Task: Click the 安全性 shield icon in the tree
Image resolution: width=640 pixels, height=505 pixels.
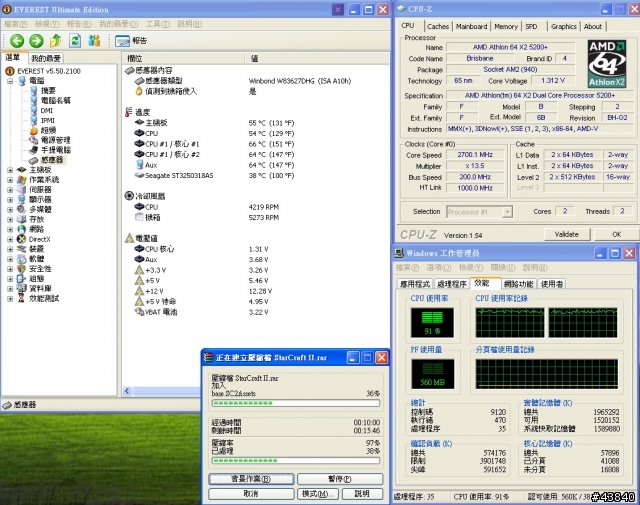Action: click(x=22, y=269)
